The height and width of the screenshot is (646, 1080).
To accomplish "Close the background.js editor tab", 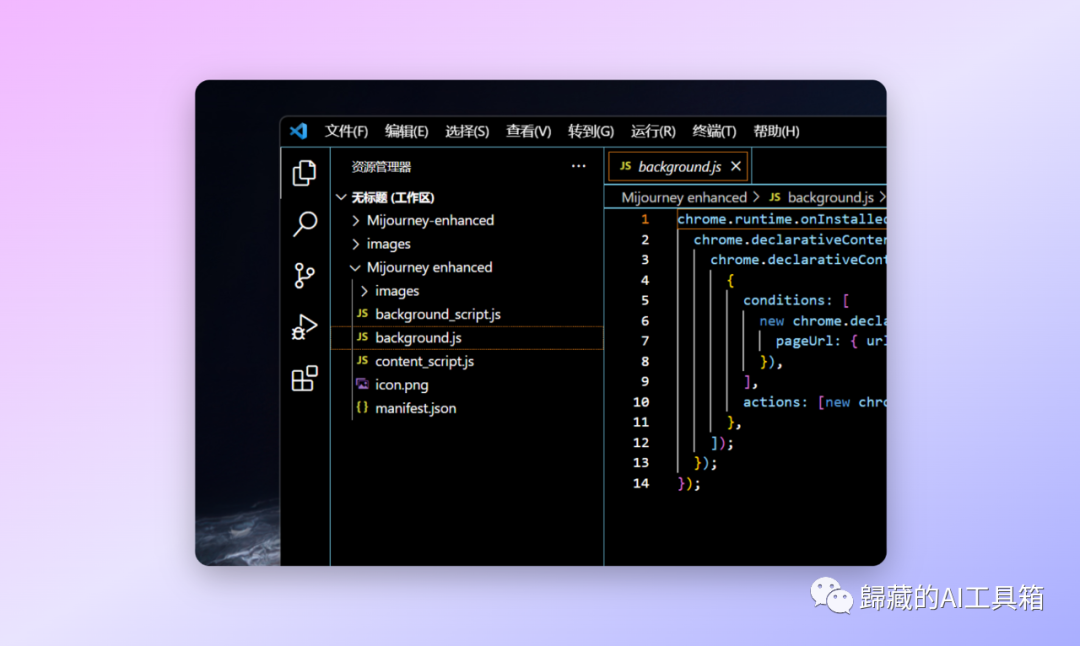I will pos(736,166).
